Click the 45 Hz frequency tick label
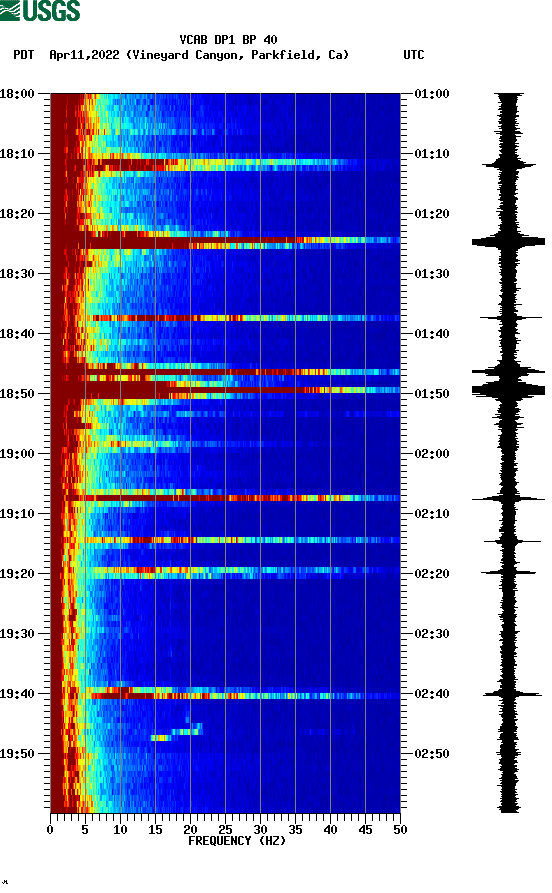The width and height of the screenshot is (552, 893). [x=366, y=830]
